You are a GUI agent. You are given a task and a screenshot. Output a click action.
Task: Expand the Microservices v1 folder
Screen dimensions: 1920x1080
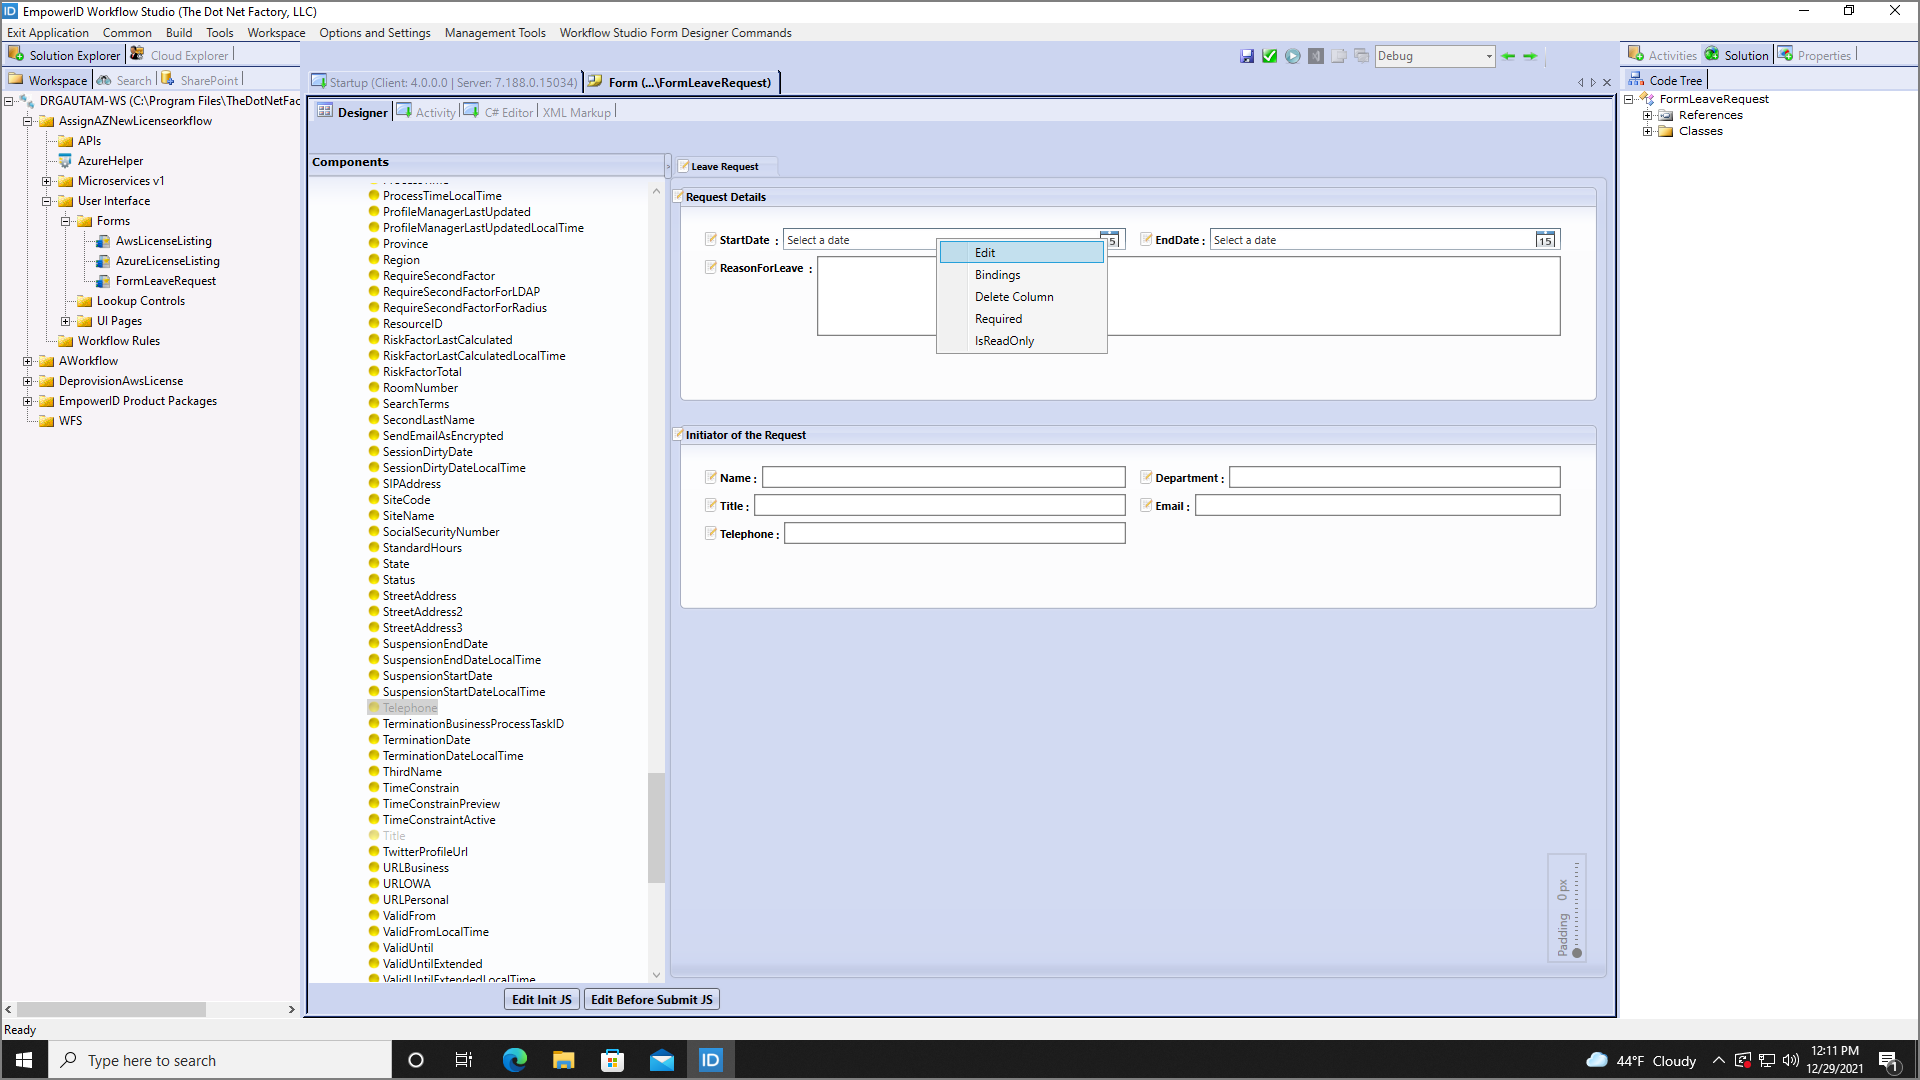click(x=48, y=181)
